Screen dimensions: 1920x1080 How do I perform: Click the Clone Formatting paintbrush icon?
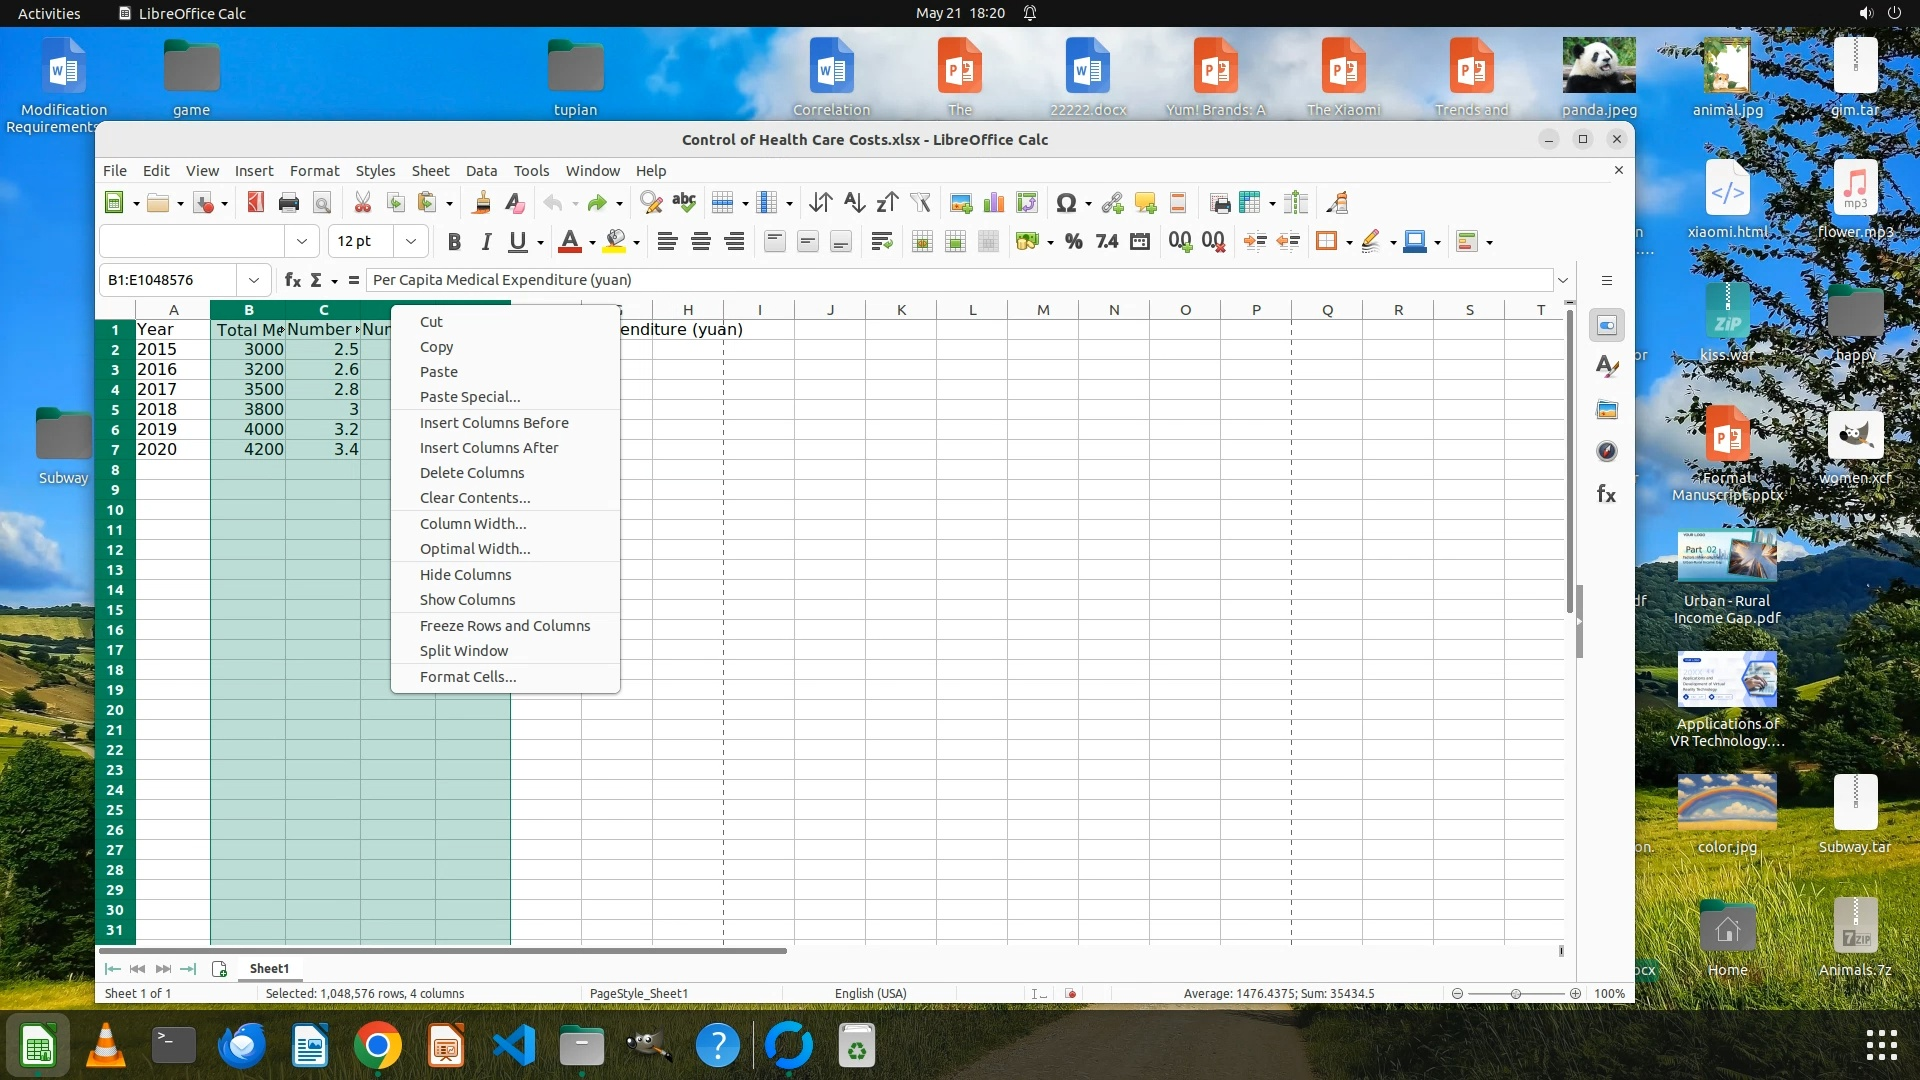[x=481, y=203]
